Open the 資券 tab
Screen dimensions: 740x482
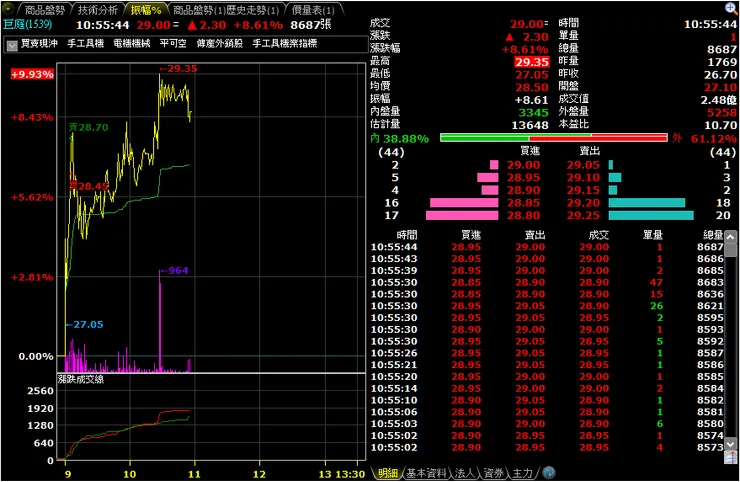[493, 473]
